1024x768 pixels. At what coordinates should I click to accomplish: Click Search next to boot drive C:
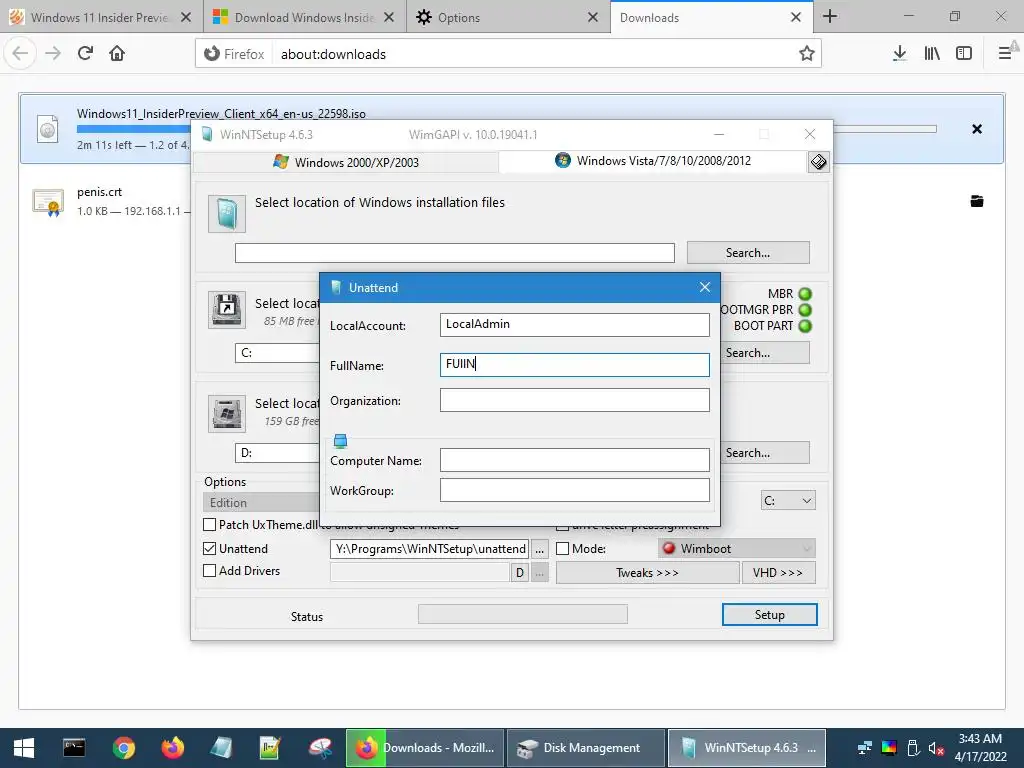point(765,353)
